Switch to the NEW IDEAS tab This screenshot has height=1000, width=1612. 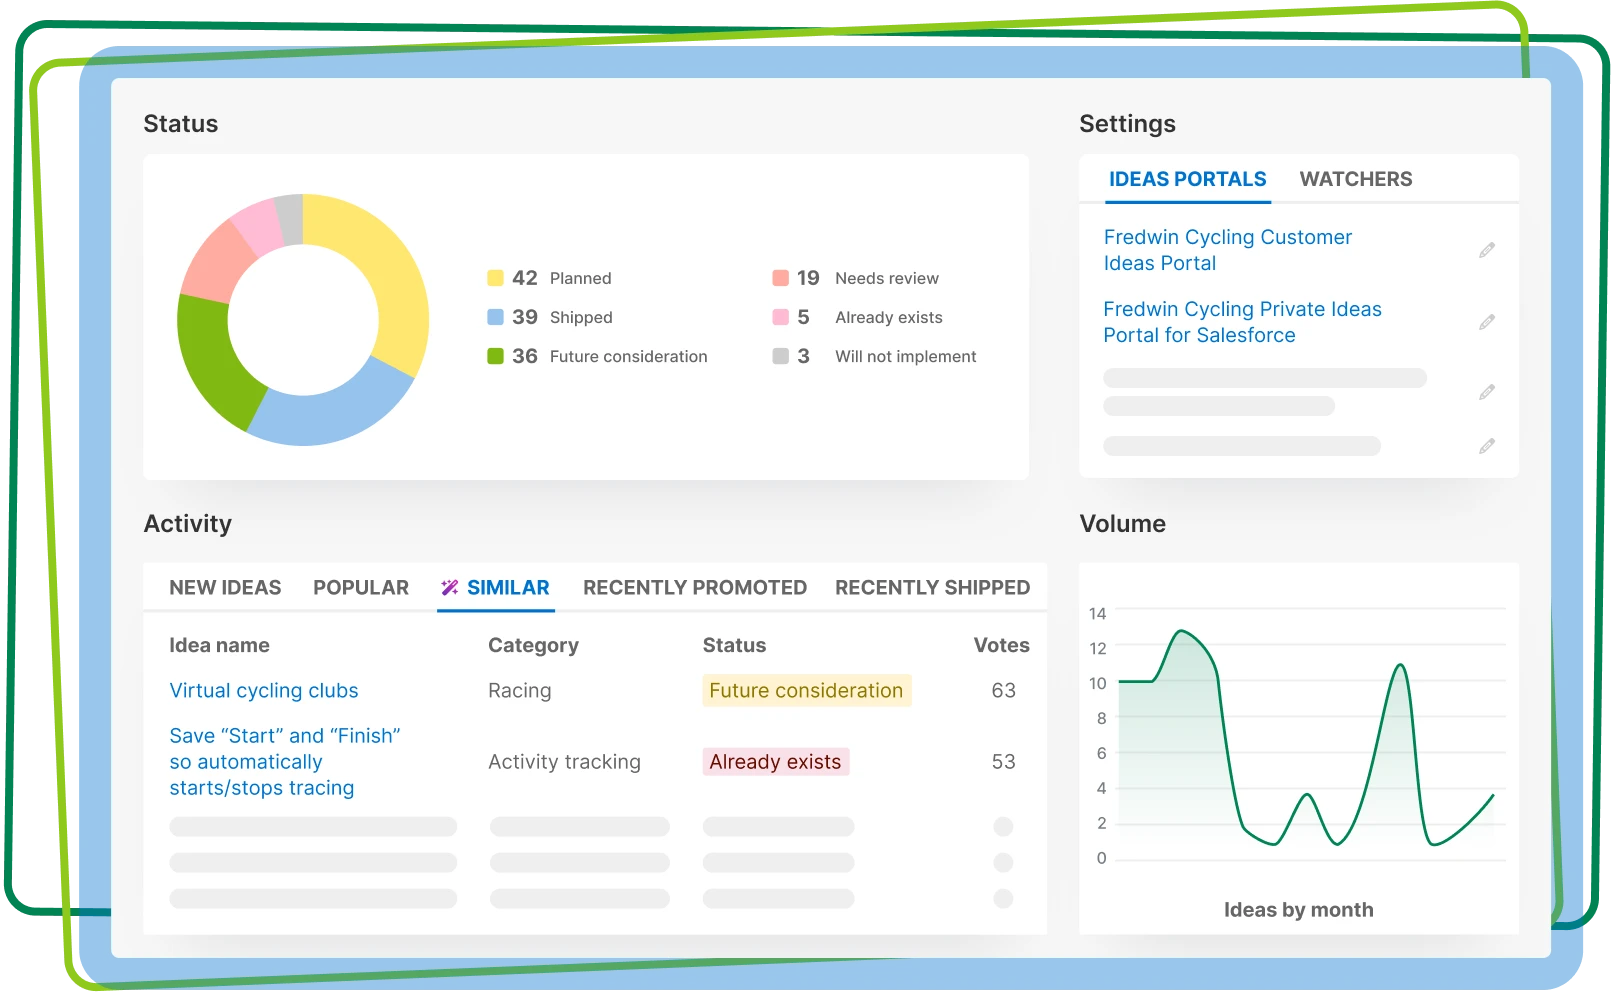225,587
